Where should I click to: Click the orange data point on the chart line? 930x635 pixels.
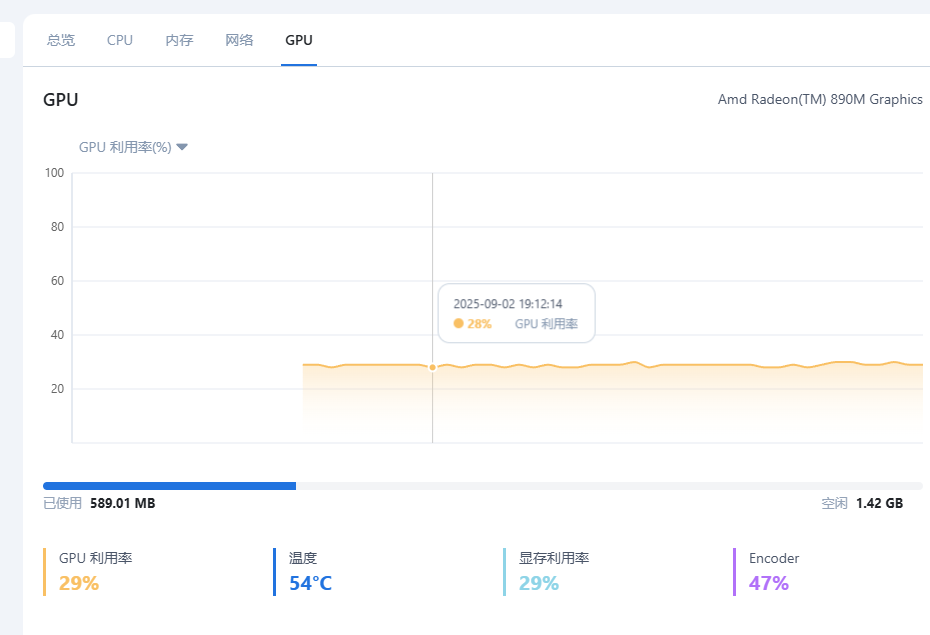[x=432, y=368]
